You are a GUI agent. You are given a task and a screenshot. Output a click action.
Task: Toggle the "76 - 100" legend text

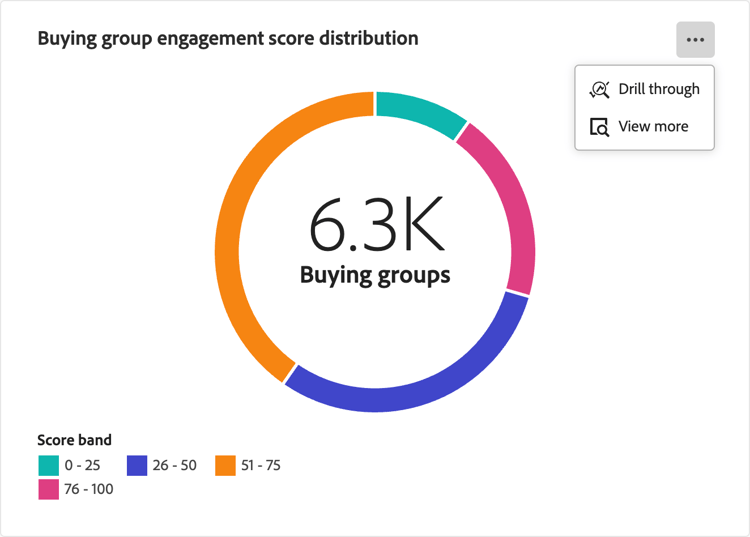(88, 489)
